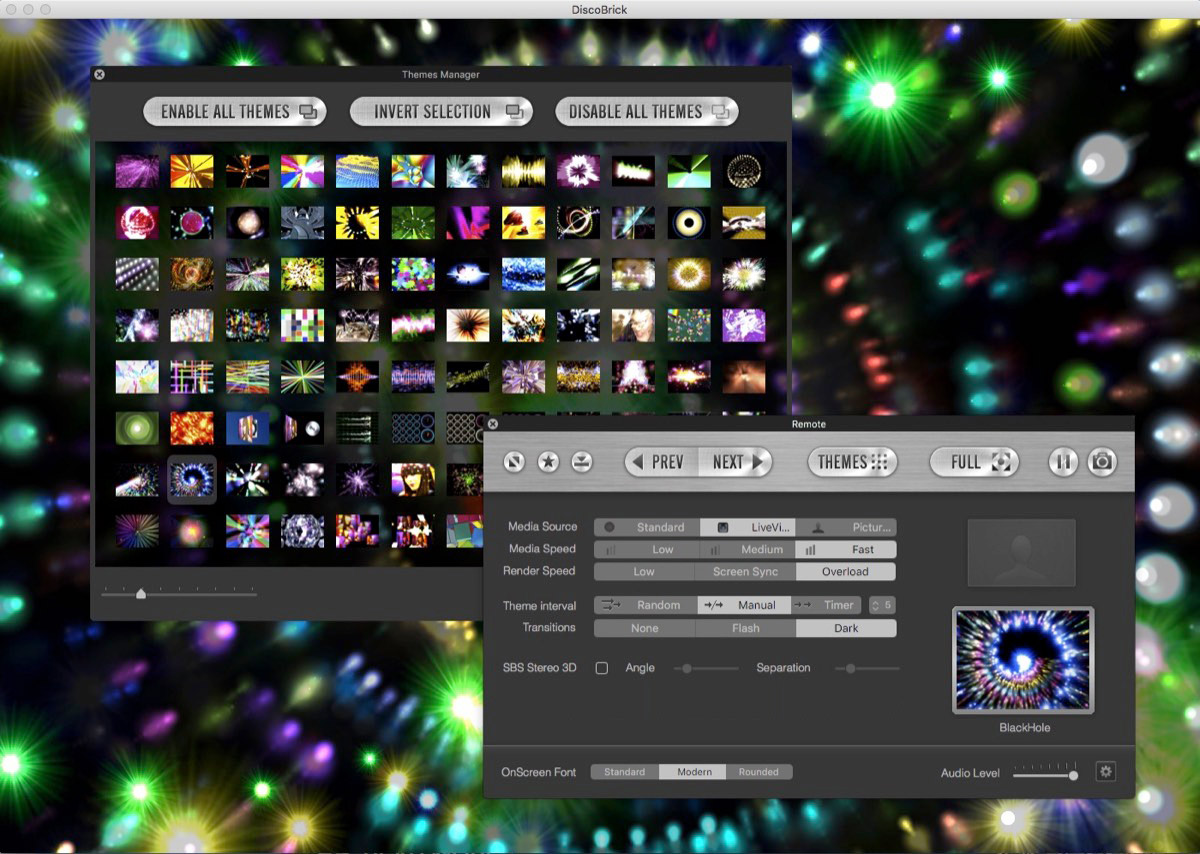Click the thumbnail size slider in Themes Manager
The image size is (1200, 854).
pyautogui.click(x=179, y=593)
